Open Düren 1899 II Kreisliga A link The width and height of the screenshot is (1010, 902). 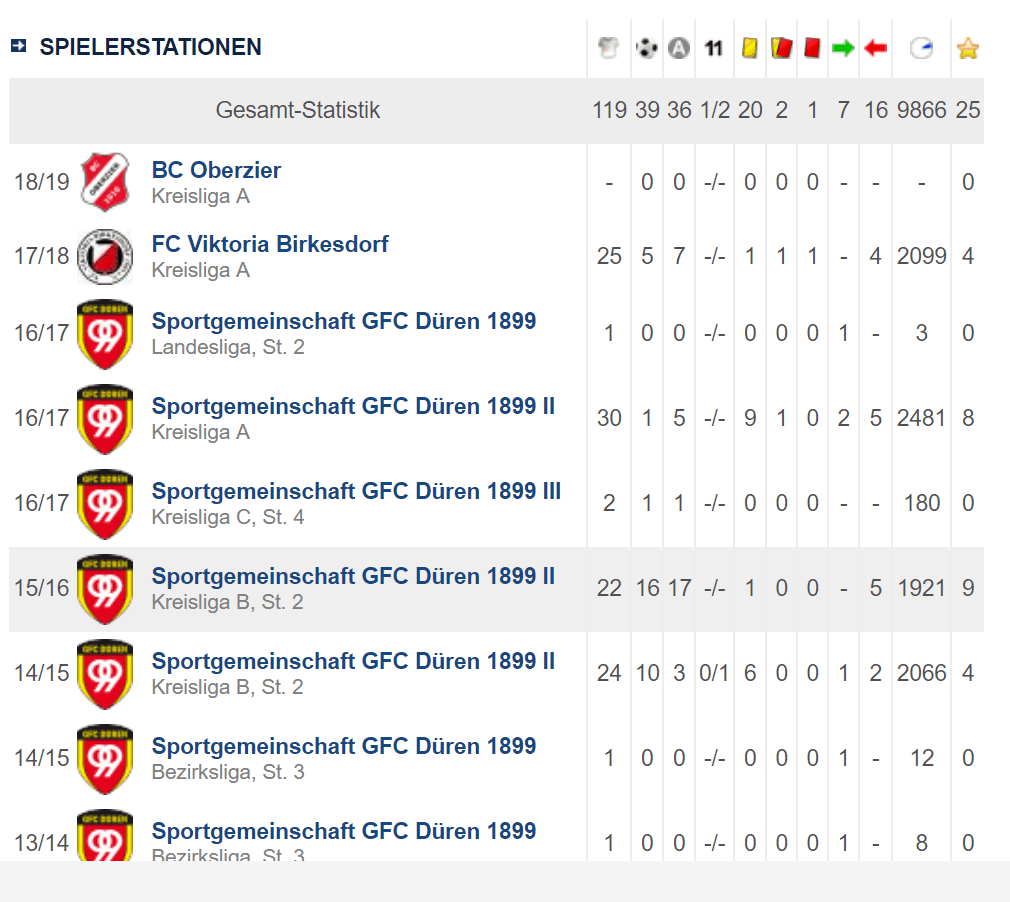click(x=353, y=406)
